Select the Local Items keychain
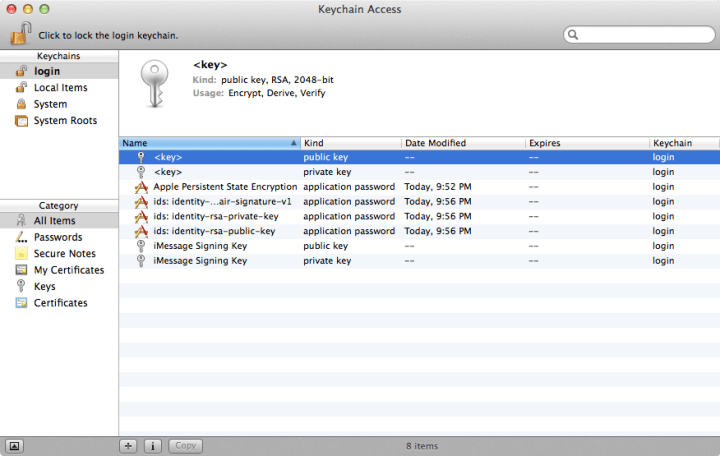This screenshot has width=720, height=456. pos(59,88)
